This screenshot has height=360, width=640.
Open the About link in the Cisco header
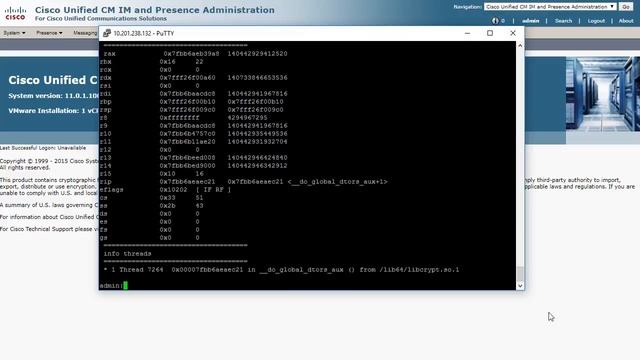click(x=626, y=21)
